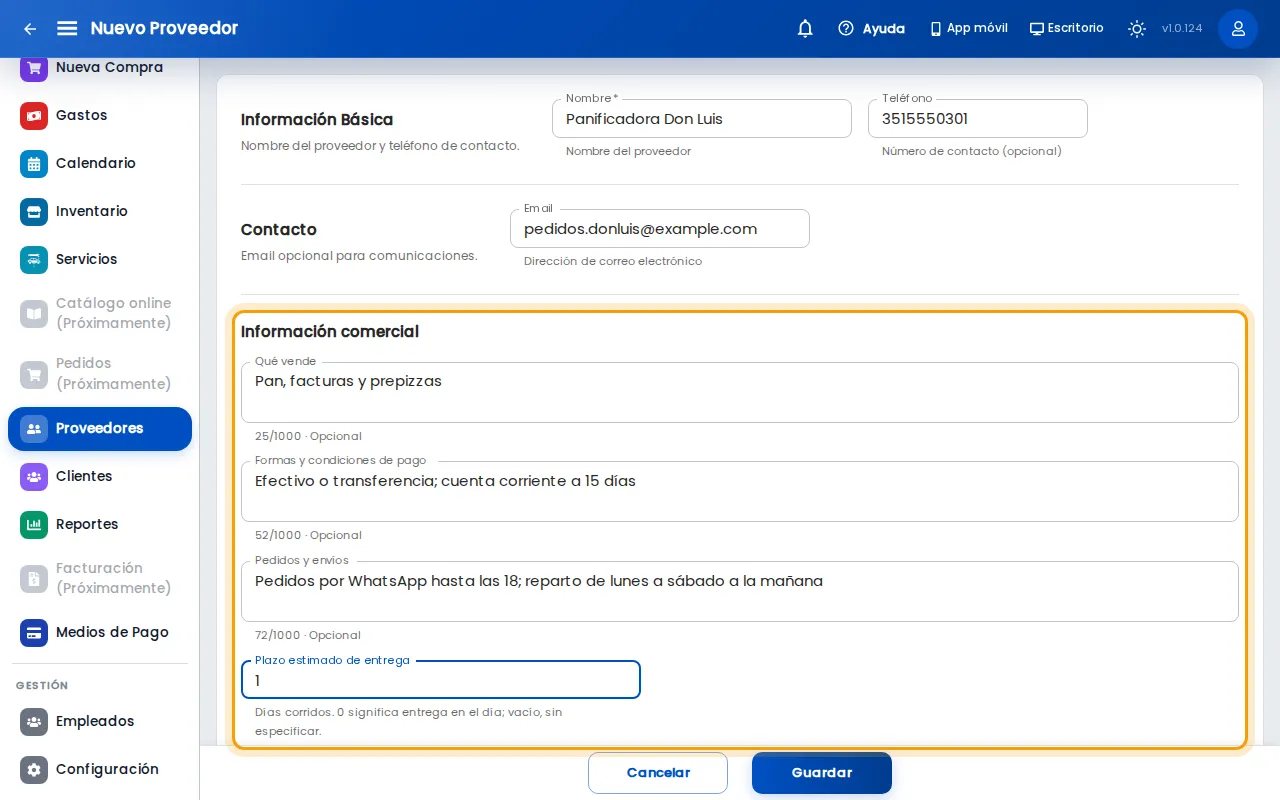The width and height of the screenshot is (1280, 800).
Task: Click the Cancelar button
Action: tap(658, 773)
